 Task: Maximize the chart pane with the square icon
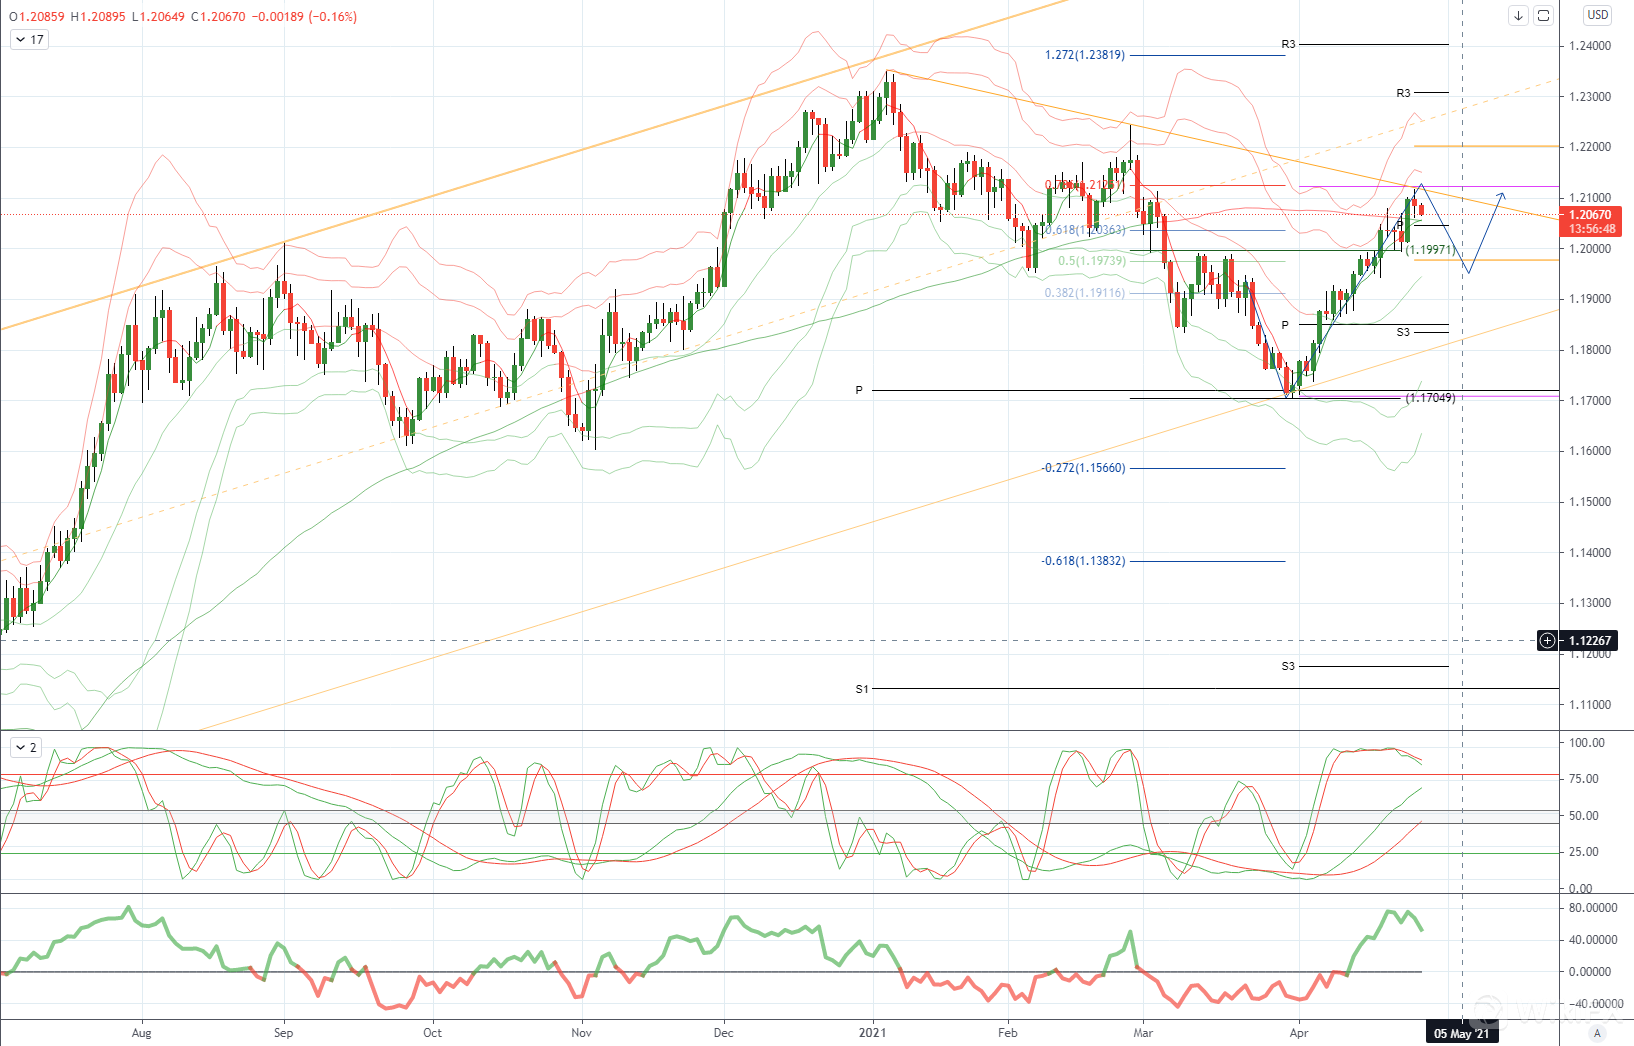point(1544,15)
